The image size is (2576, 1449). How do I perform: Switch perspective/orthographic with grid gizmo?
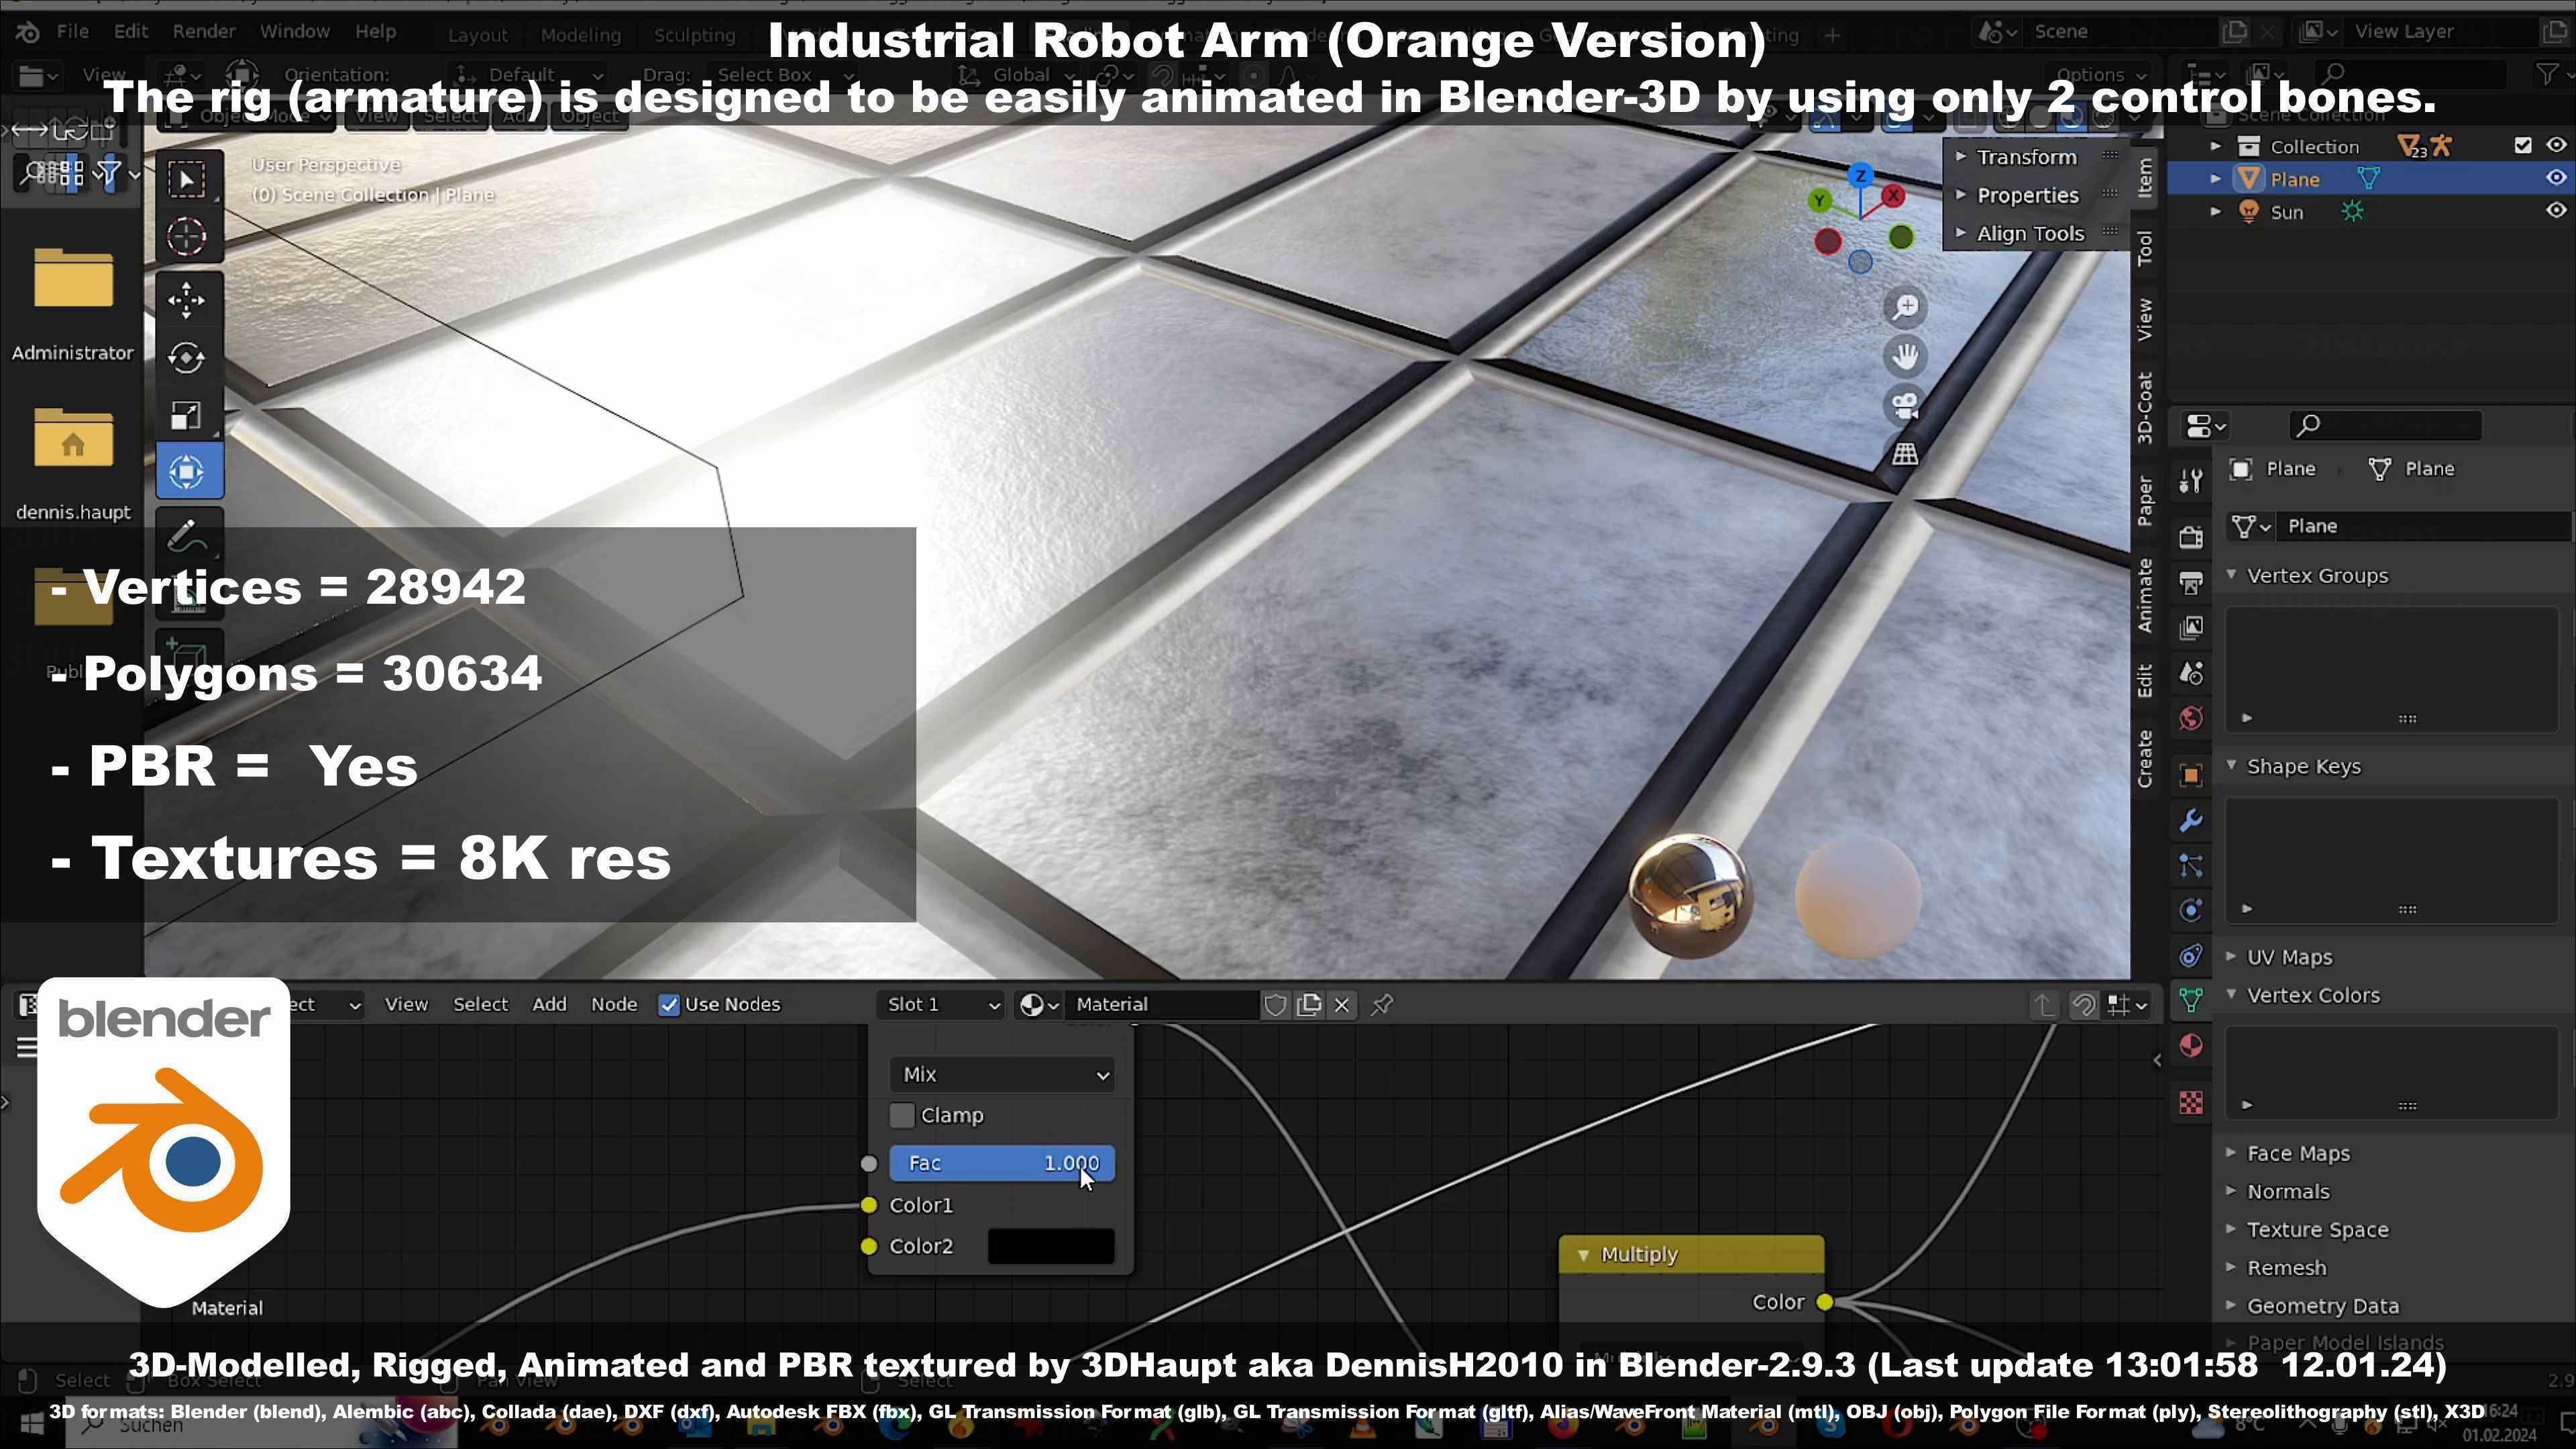(x=1905, y=454)
